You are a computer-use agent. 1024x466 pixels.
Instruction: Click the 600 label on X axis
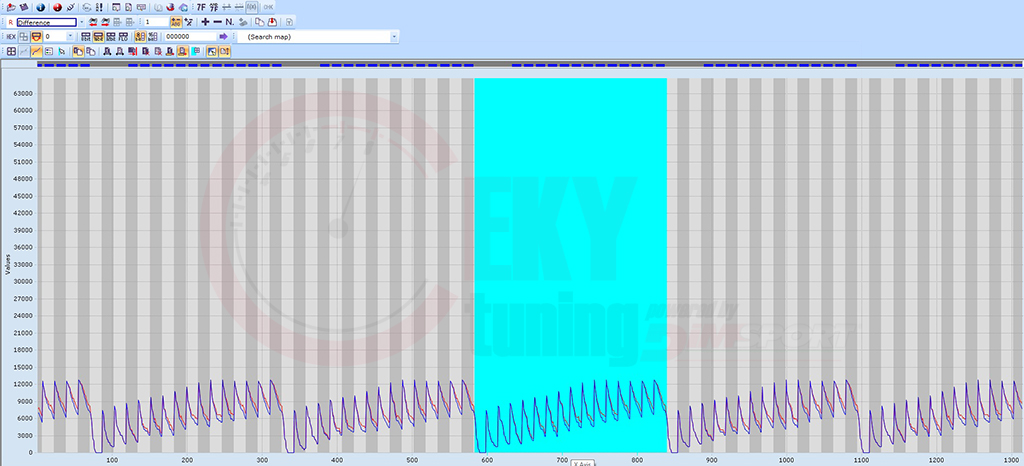click(x=487, y=459)
